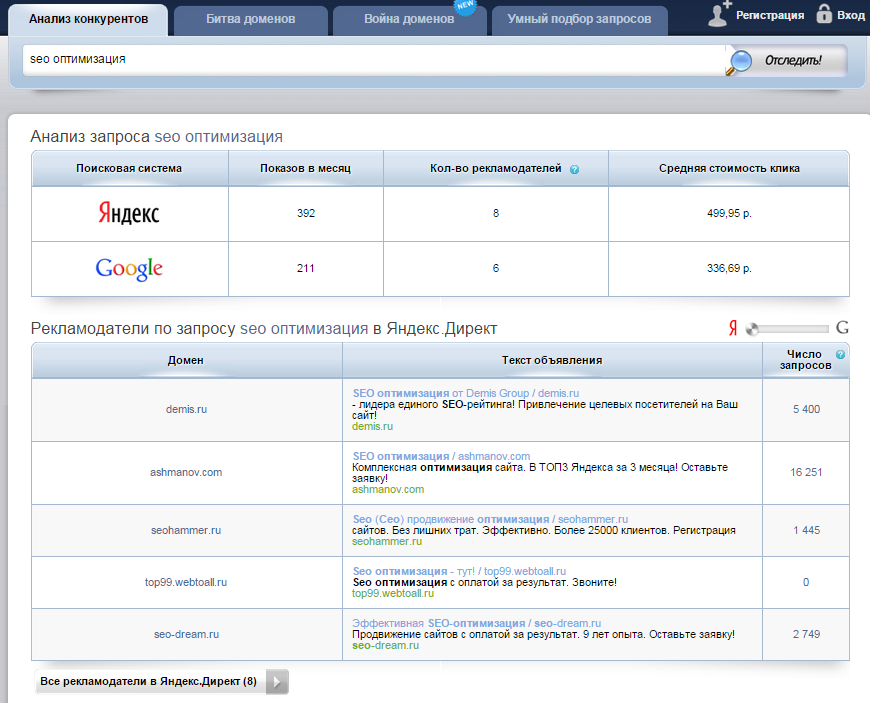The image size is (870, 703).
Task: Switch to the Битва доменов tab
Action: (x=251, y=20)
